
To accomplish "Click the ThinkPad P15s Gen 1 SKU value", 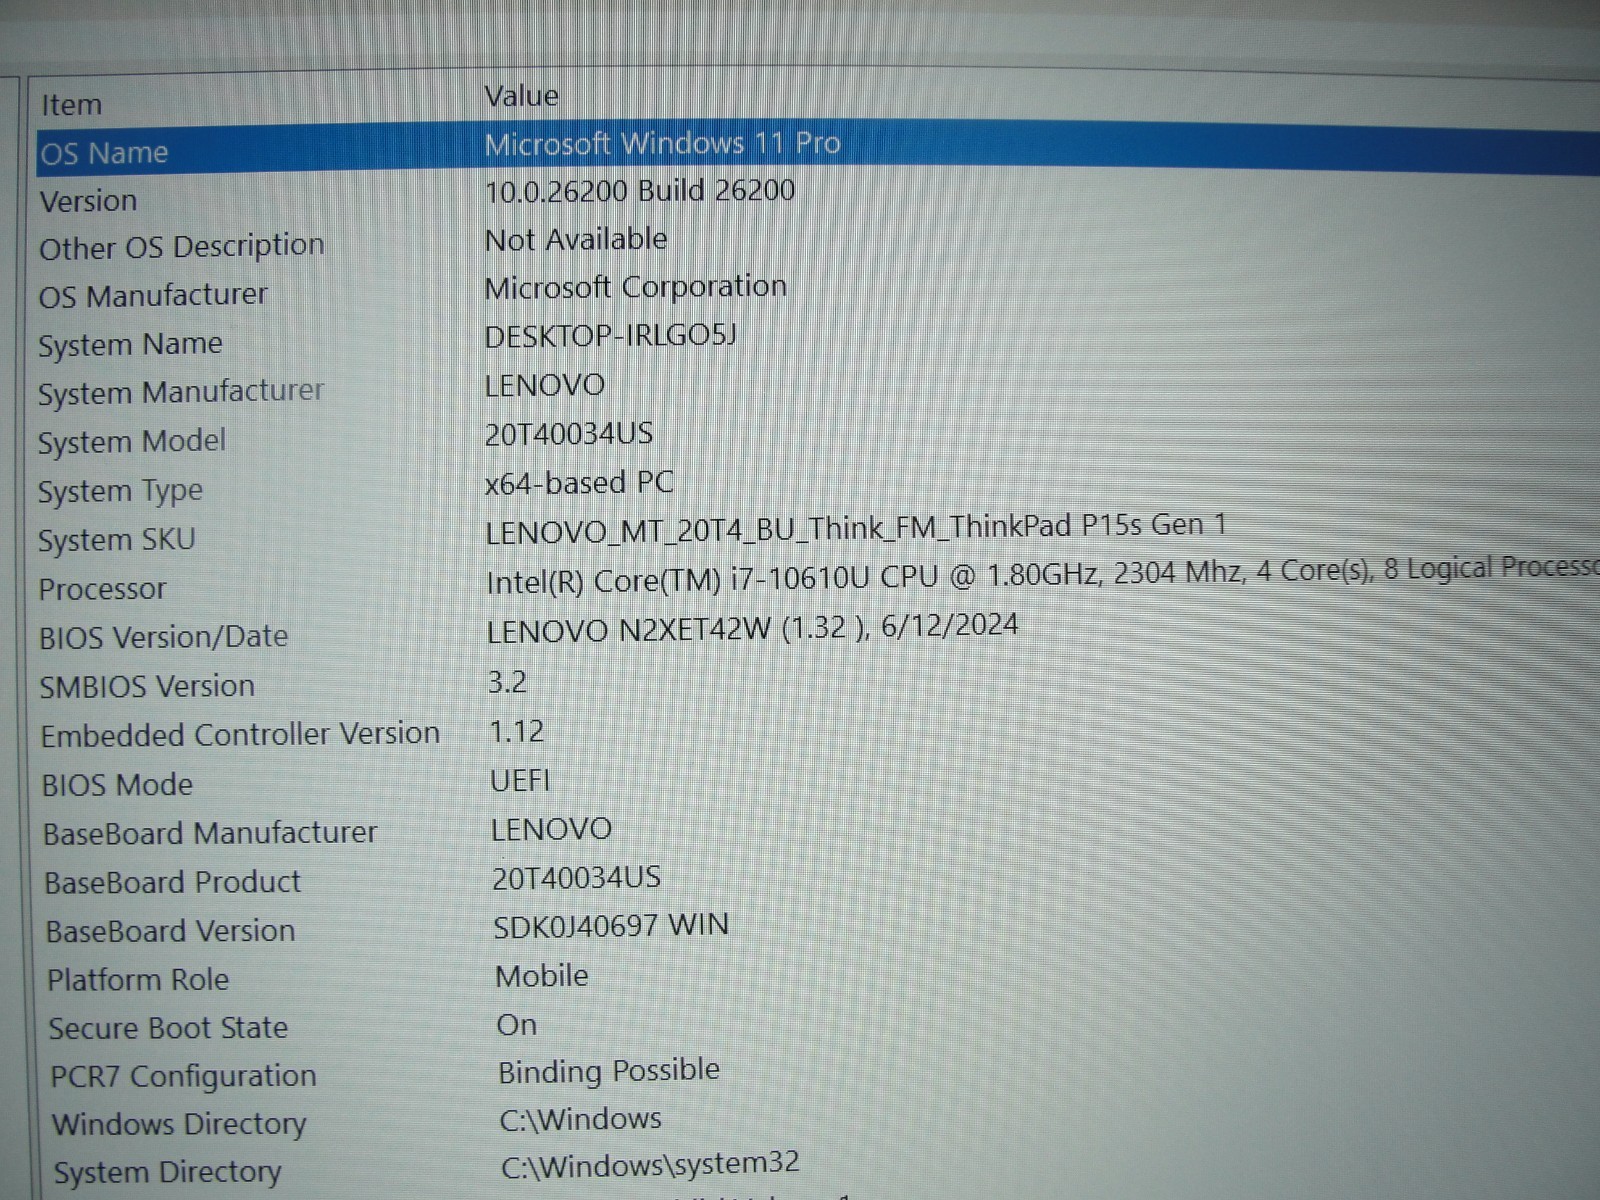I will (x=856, y=529).
